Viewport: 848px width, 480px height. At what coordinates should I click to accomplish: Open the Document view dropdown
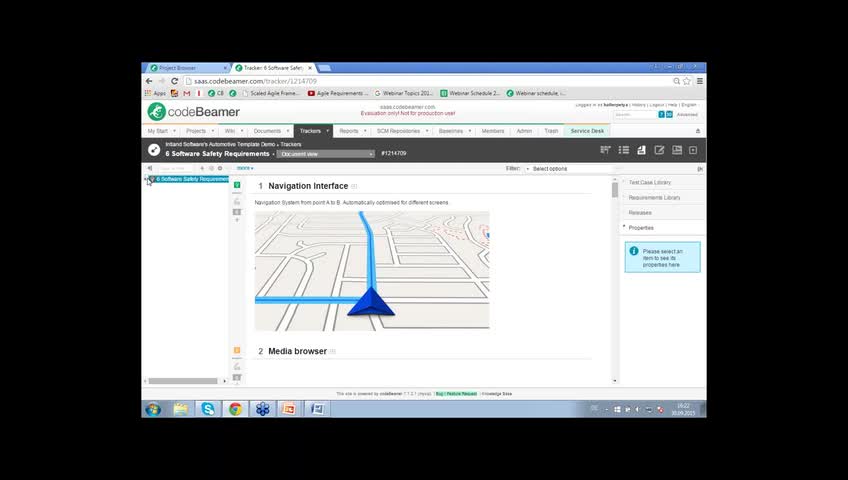pyautogui.click(x=326, y=154)
